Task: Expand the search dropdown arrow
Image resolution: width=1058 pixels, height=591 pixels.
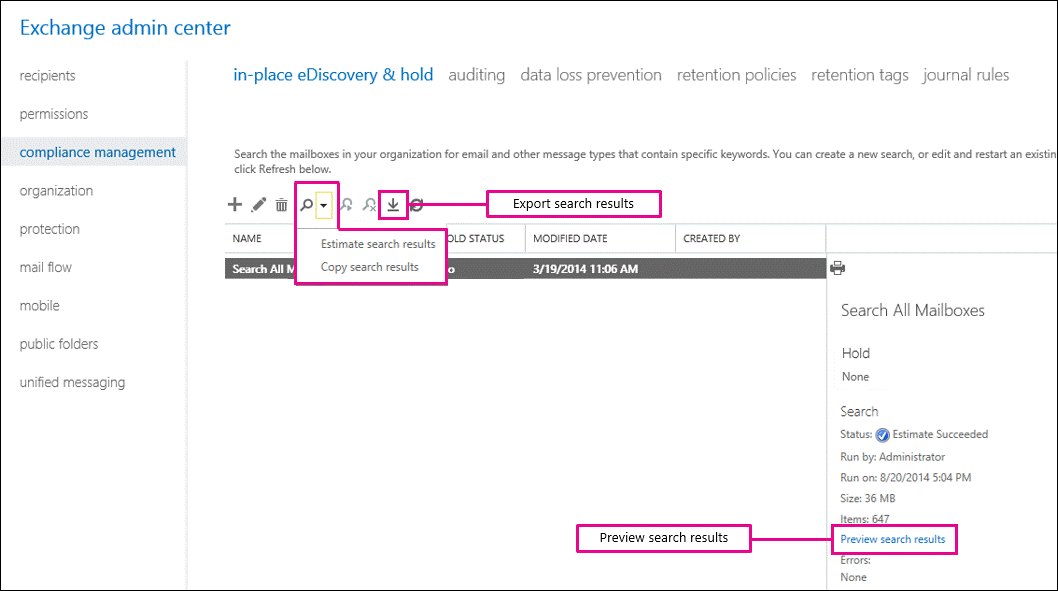Action: pos(324,205)
